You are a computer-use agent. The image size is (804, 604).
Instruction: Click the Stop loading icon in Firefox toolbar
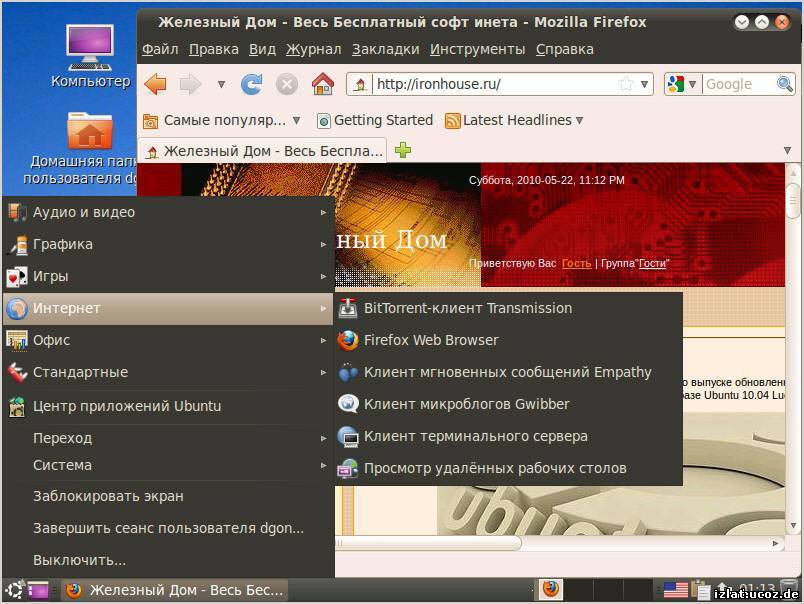point(287,84)
